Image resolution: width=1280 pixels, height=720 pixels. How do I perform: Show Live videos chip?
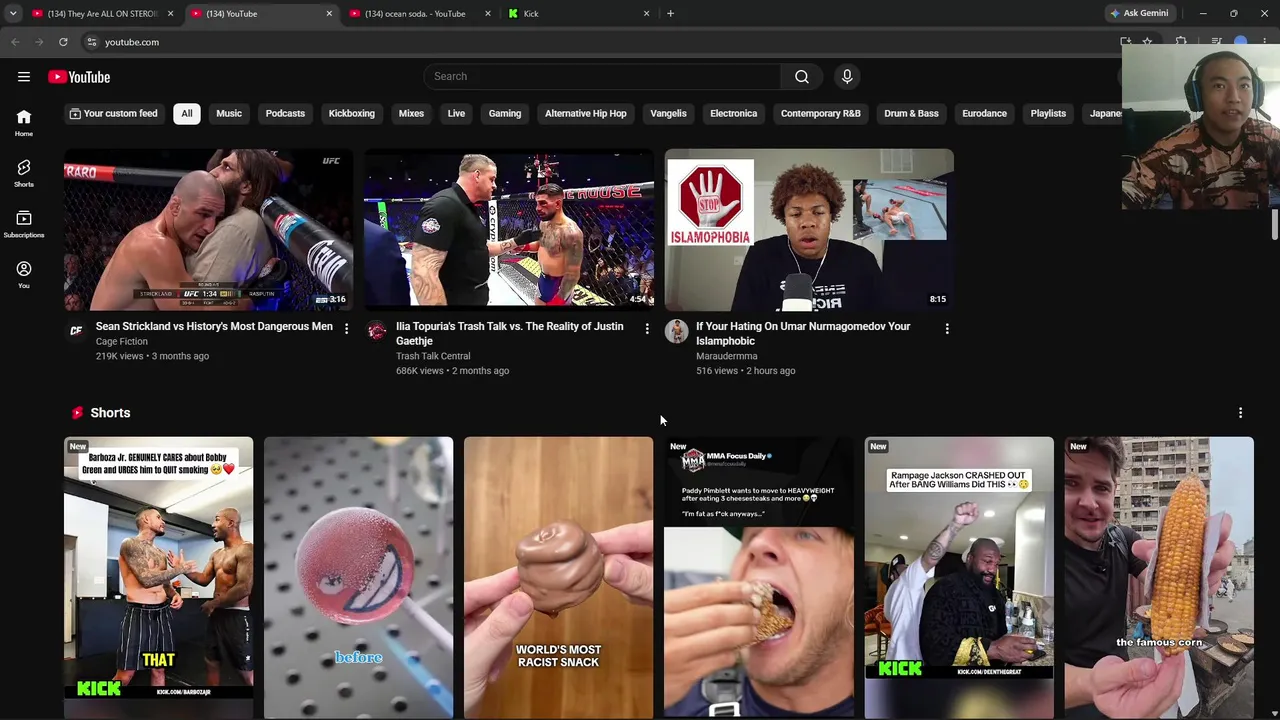pyautogui.click(x=456, y=114)
